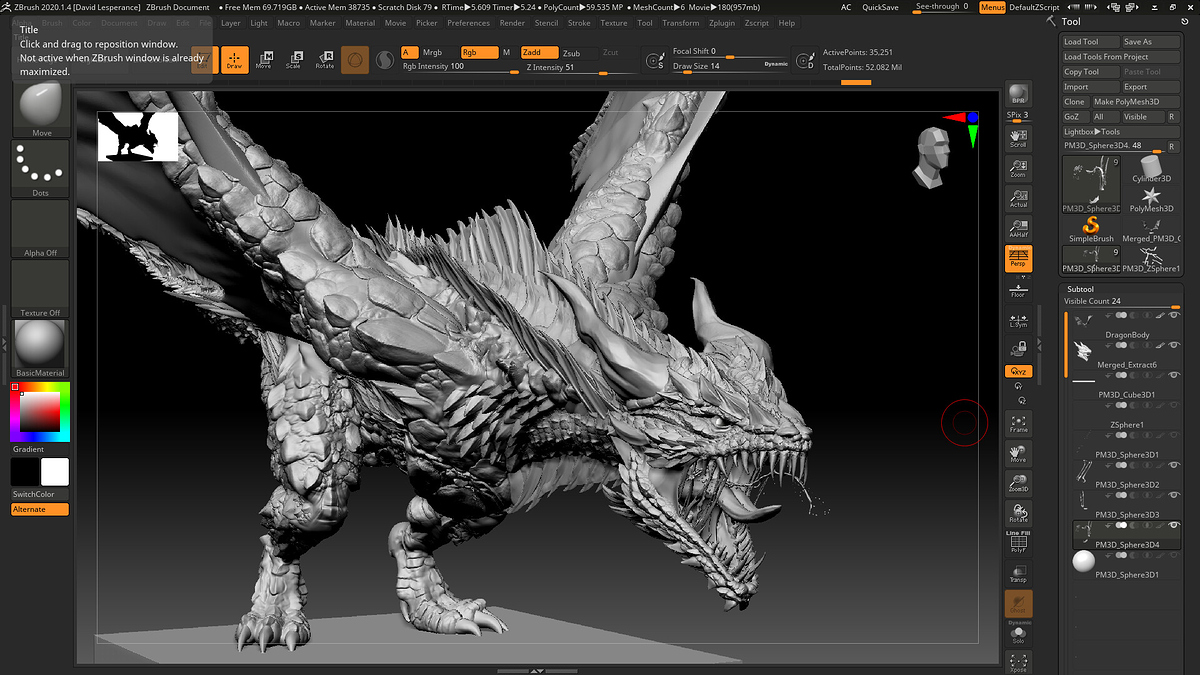Click the dragon silhouette thumbnail
The image size is (1200, 675).
click(137, 137)
